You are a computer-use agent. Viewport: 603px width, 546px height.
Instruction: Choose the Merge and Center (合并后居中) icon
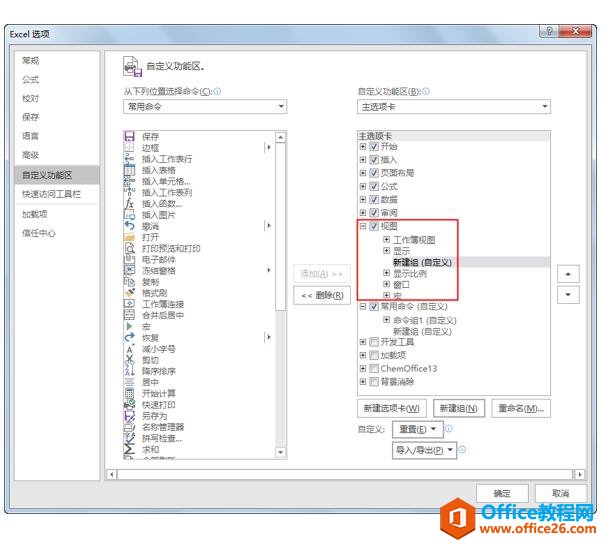[x=129, y=315]
